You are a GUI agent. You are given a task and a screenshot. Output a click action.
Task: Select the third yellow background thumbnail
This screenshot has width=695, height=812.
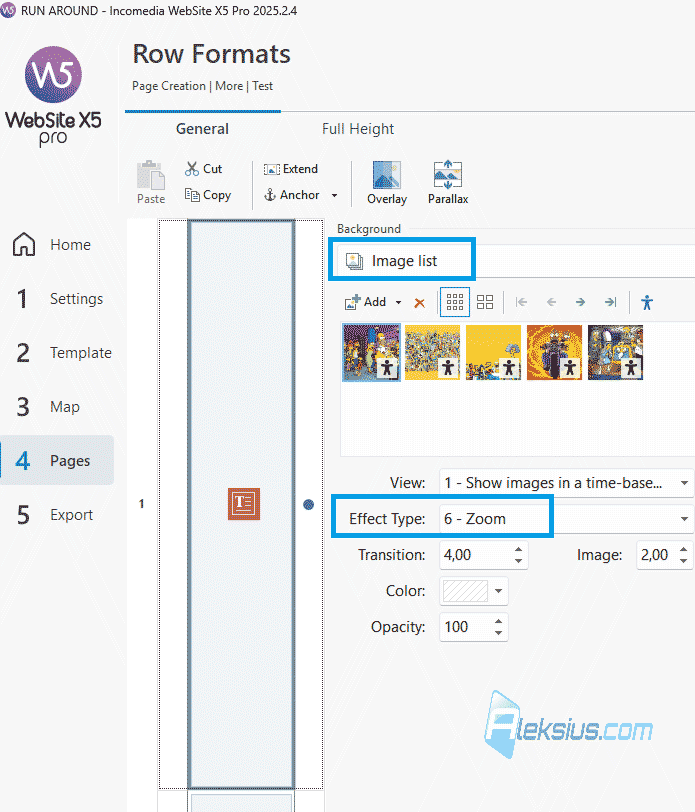pyautogui.click(x=494, y=353)
